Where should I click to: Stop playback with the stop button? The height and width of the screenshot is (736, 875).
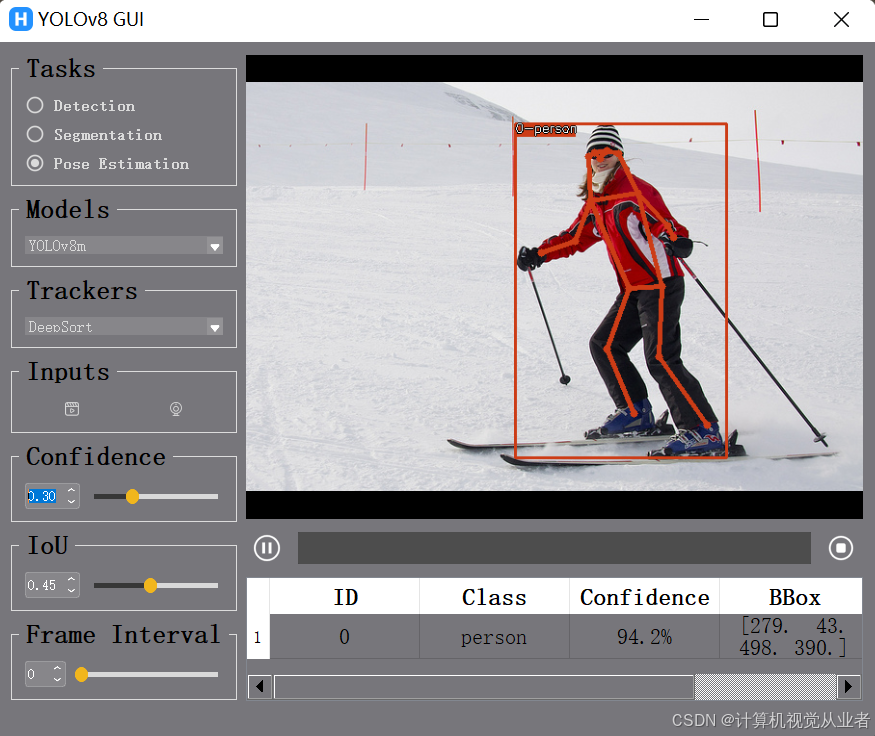click(x=841, y=548)
